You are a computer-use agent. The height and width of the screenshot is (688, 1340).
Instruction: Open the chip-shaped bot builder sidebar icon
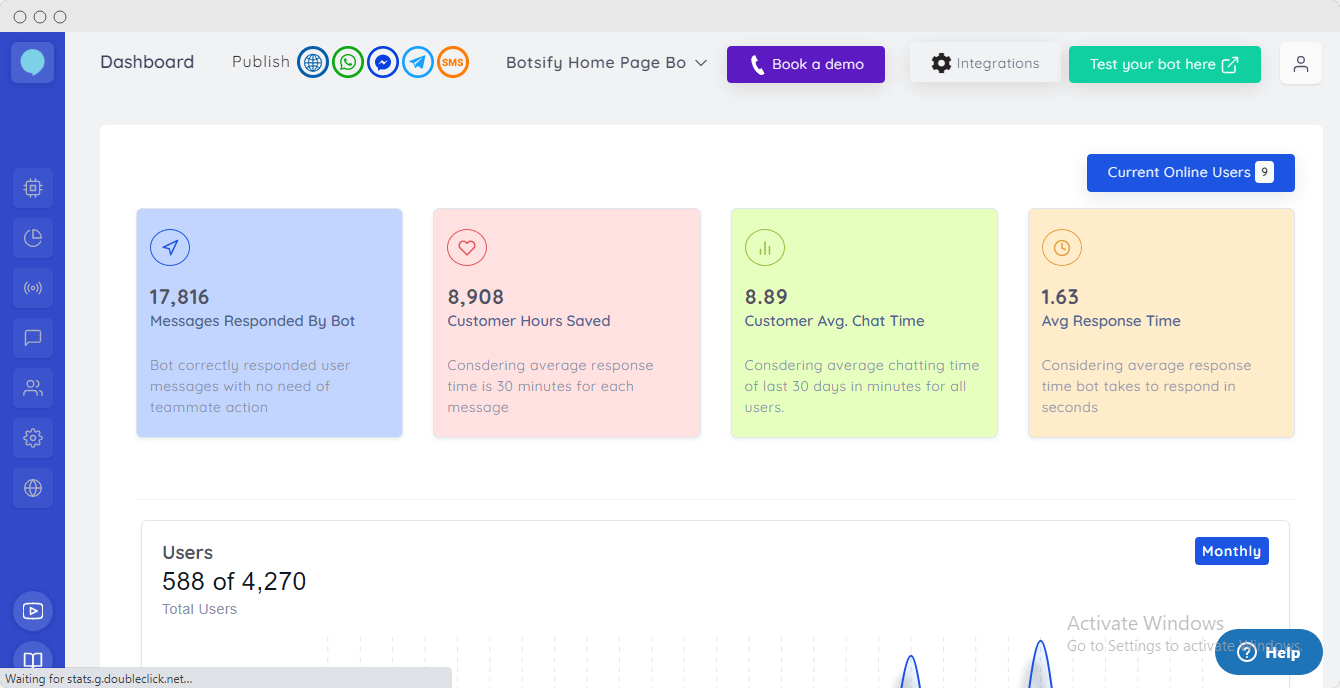click(x=33, y=188)
